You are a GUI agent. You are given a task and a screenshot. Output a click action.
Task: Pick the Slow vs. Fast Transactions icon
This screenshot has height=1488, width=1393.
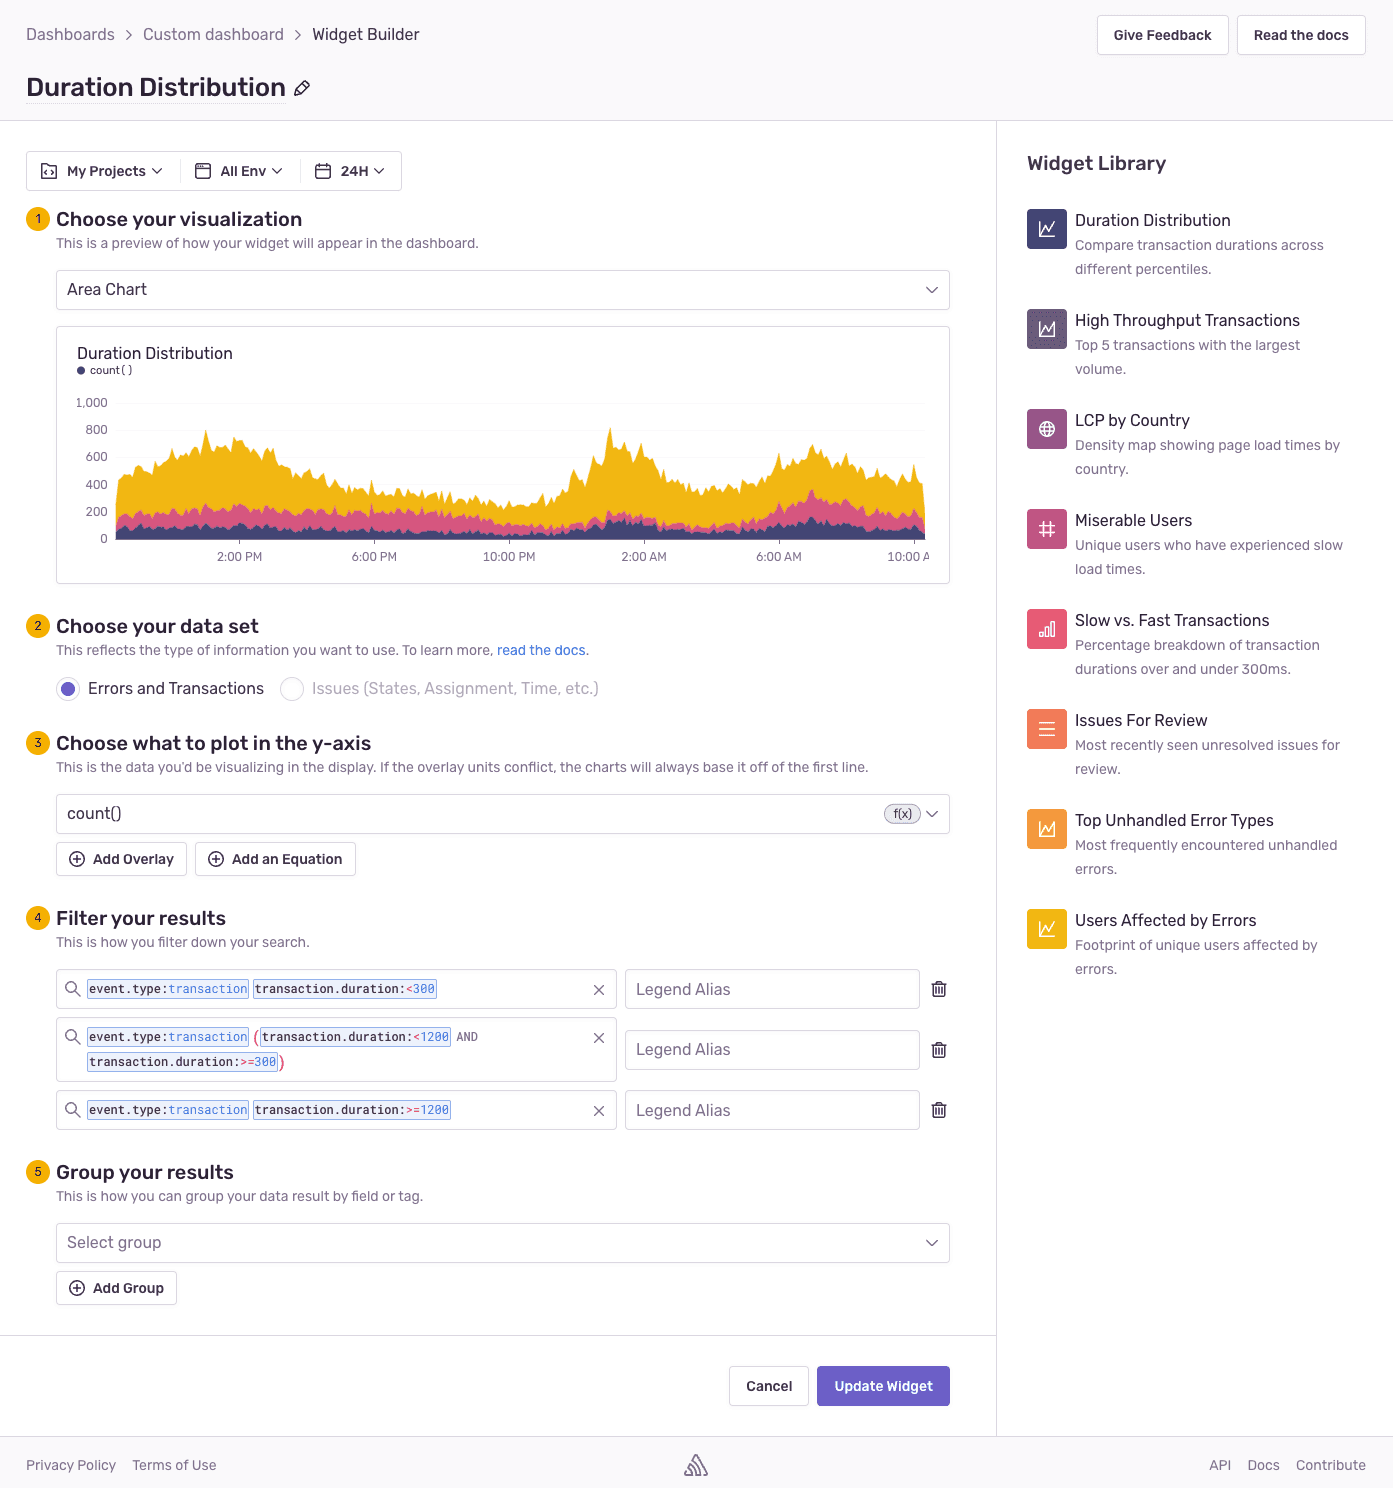click(1046, 629)
